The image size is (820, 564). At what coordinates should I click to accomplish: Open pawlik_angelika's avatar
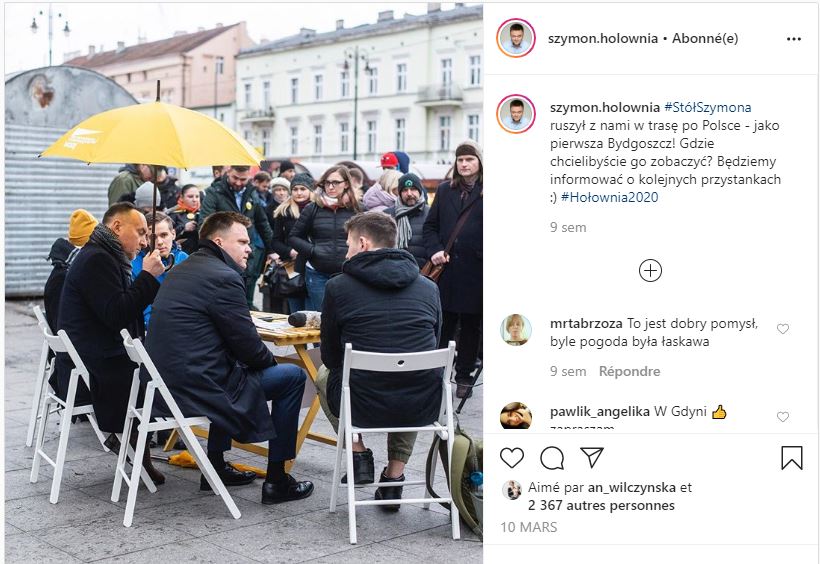(516, 416)
